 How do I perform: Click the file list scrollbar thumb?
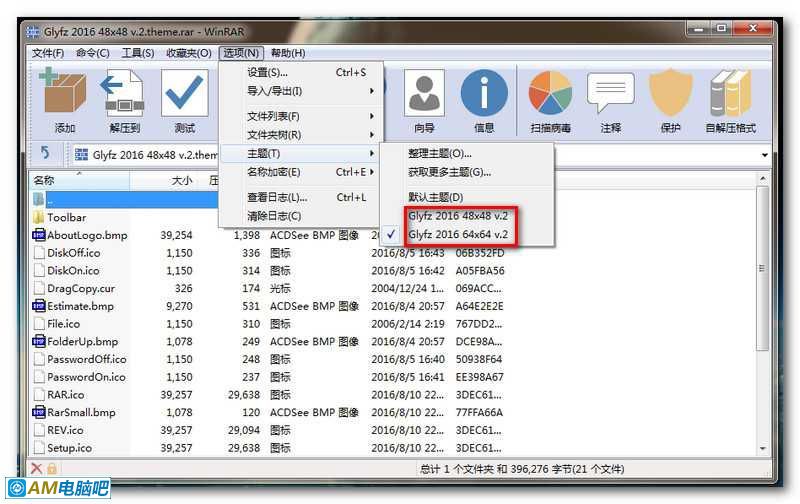tap(762, 269)
